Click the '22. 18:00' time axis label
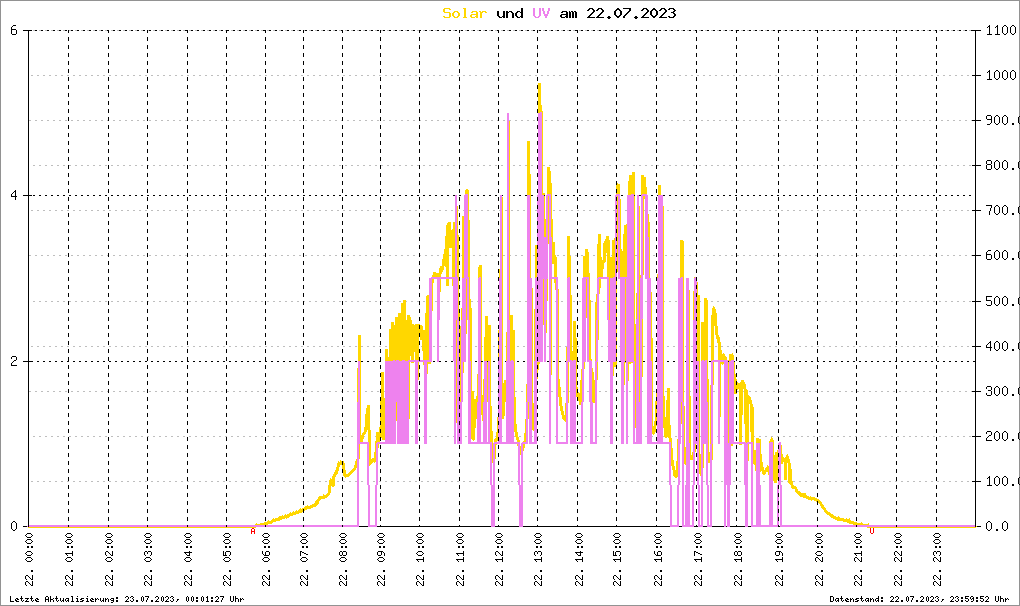Viewport: 1020px width, 606px height. tap(738, 560)
